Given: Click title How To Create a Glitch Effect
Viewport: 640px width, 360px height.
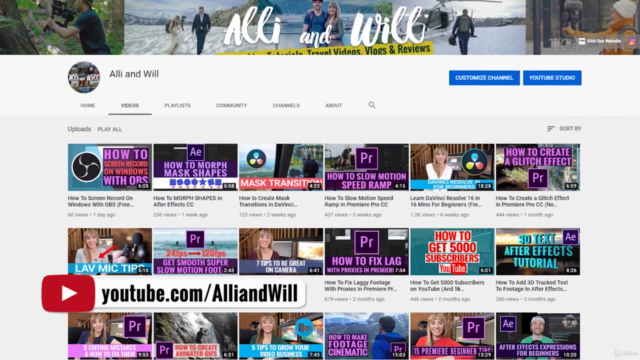Looking at the screenshot, I should click(x=532, y=201).
